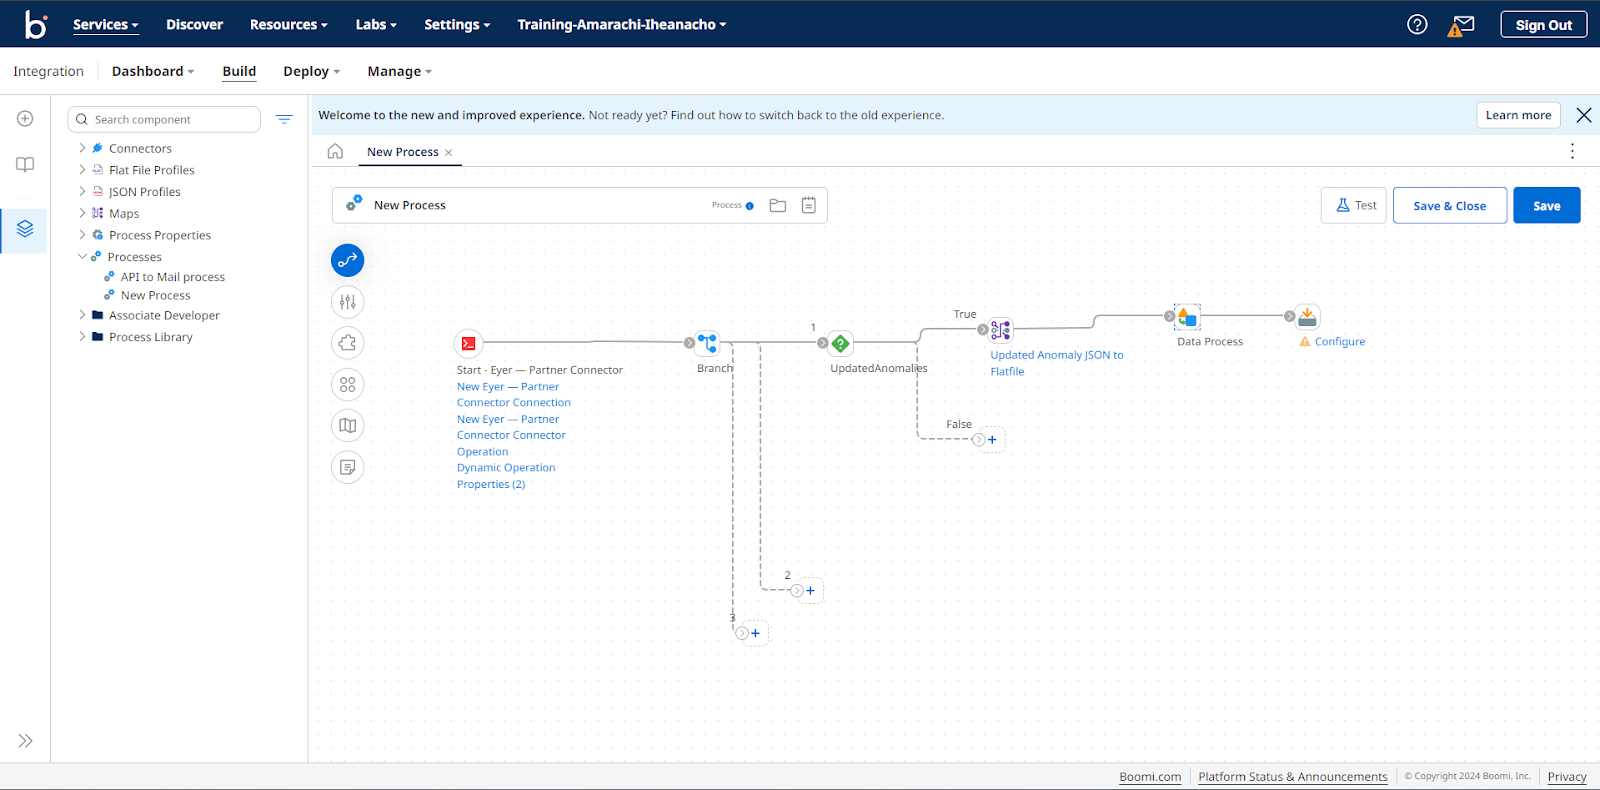The image size is (1600, 790).
Task: Open the Deploy menu
Action: click(x=311, y=71)
